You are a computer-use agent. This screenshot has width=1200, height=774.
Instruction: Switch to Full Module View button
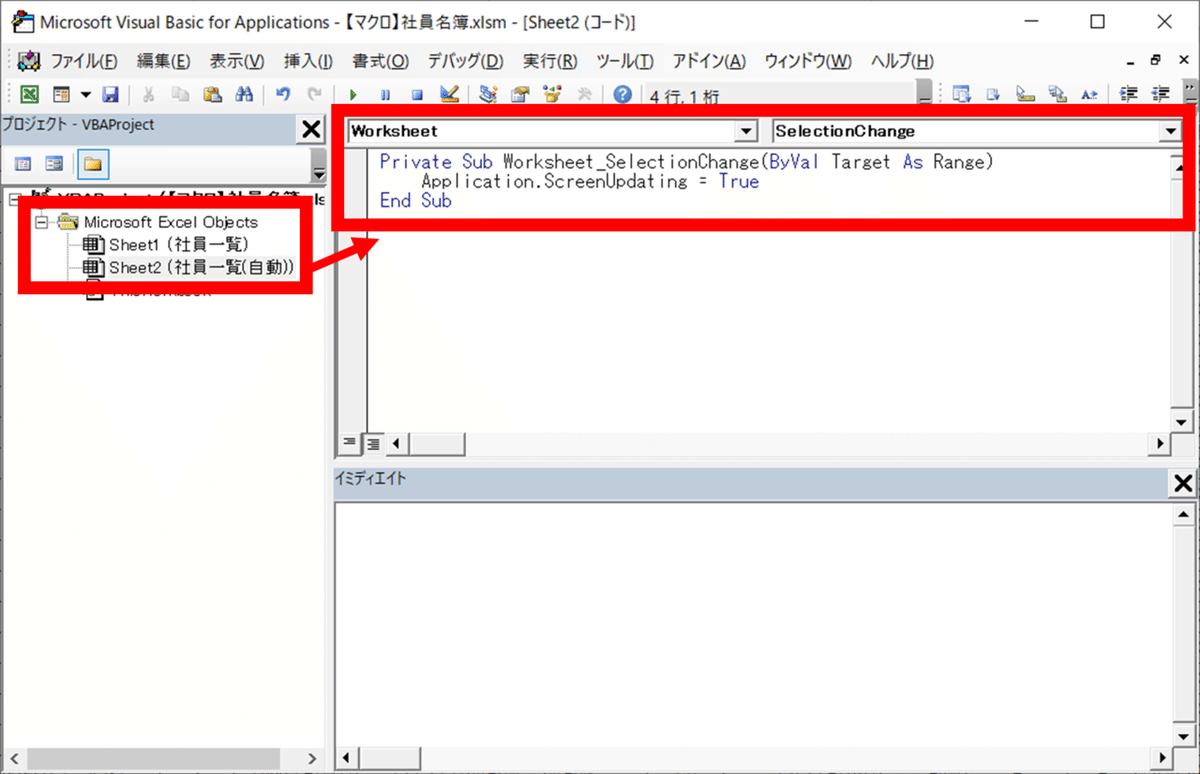(x=371, y=442)
